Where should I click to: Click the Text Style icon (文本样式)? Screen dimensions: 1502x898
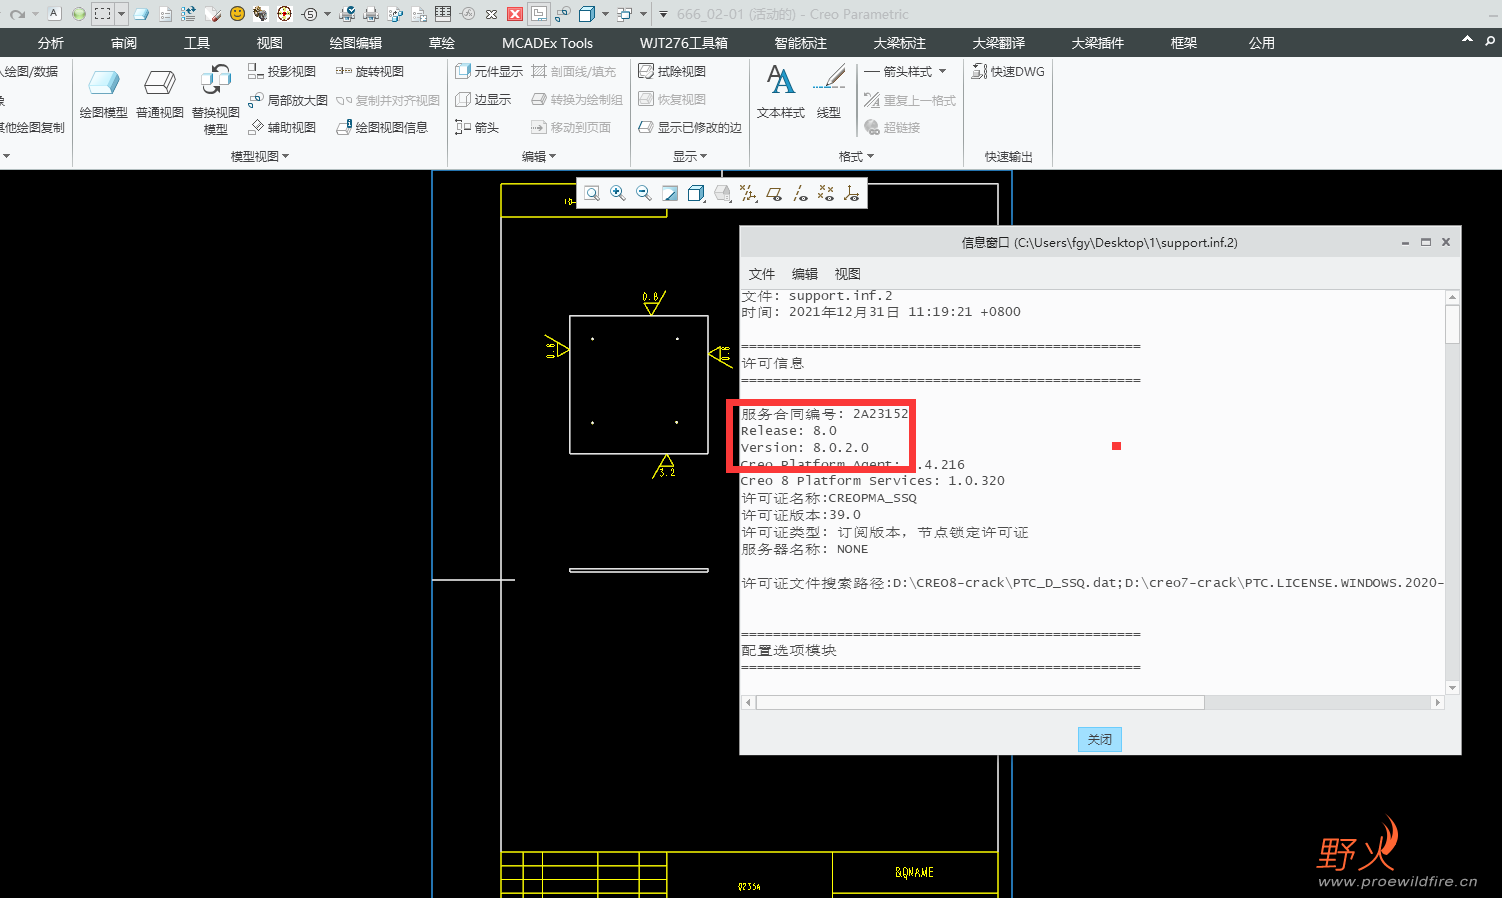pyautogui.click(x=781, y=92)
